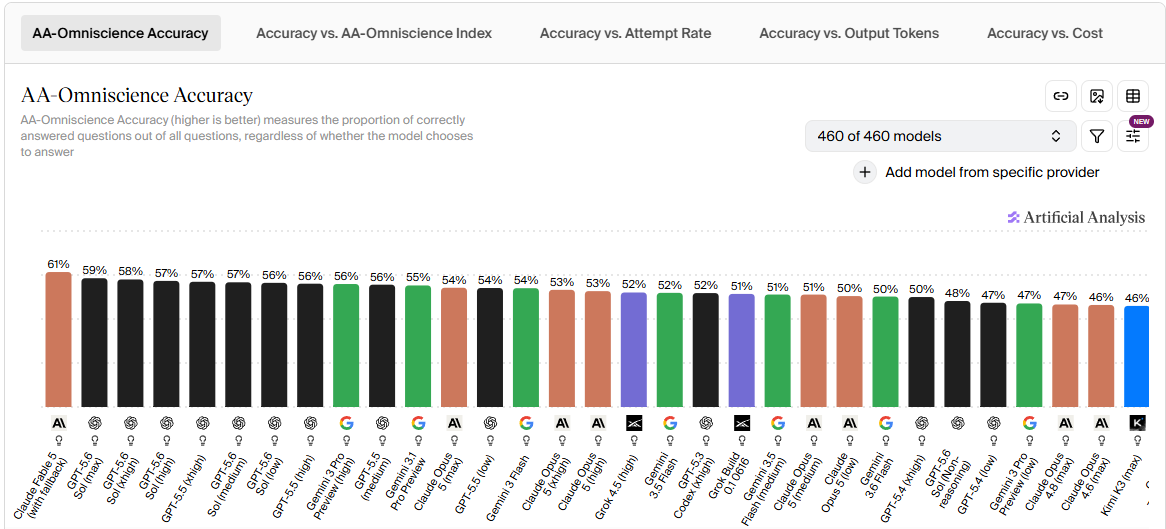Select the AA-Omniscience Accuracy tab
Image resolution: width=1166 pixels, height=529 pixels.
tap(120, 33)
